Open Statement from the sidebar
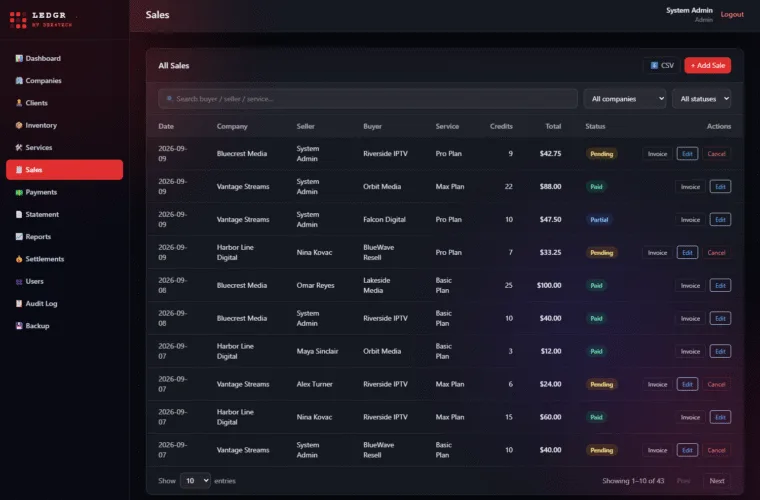The height and width of the screenshot is (500, 760). pyautogui.click(x=64, y=214)
